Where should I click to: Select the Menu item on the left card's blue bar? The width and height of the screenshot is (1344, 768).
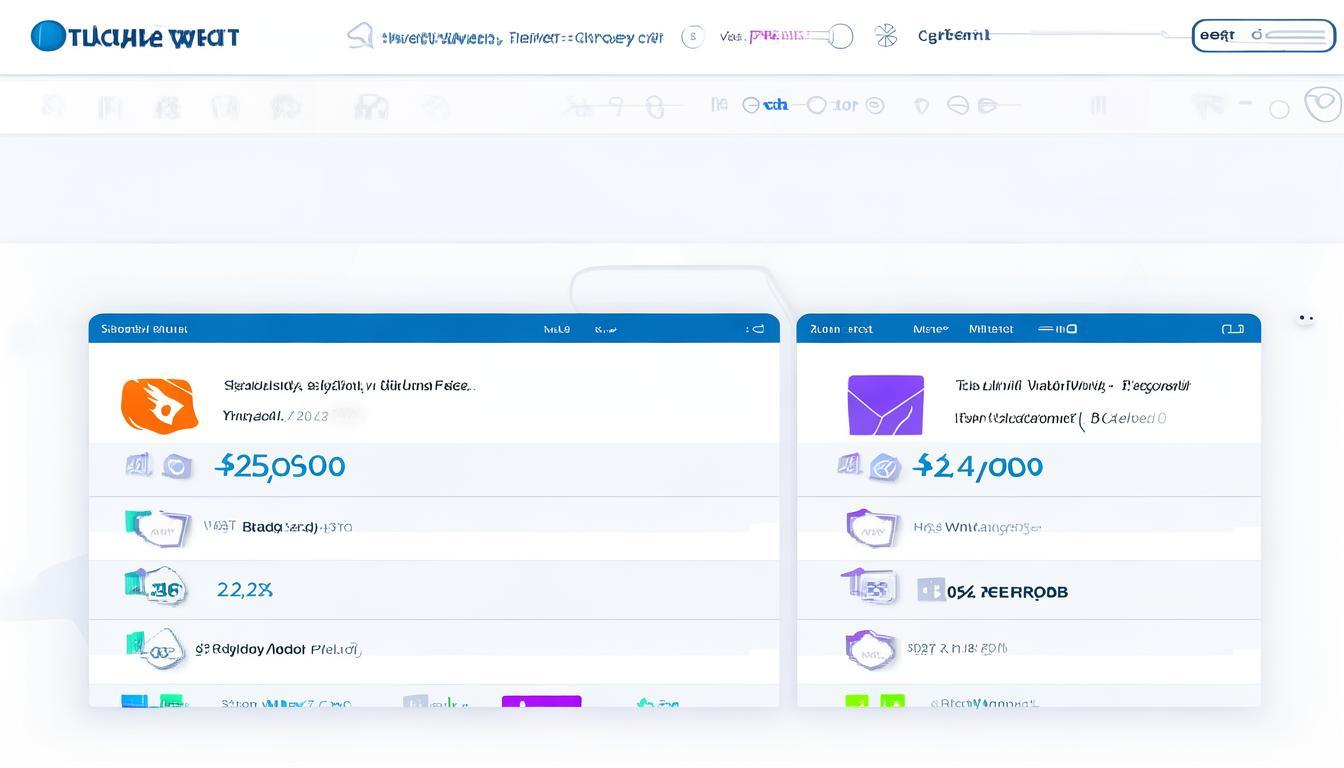[x=556, y=328]
